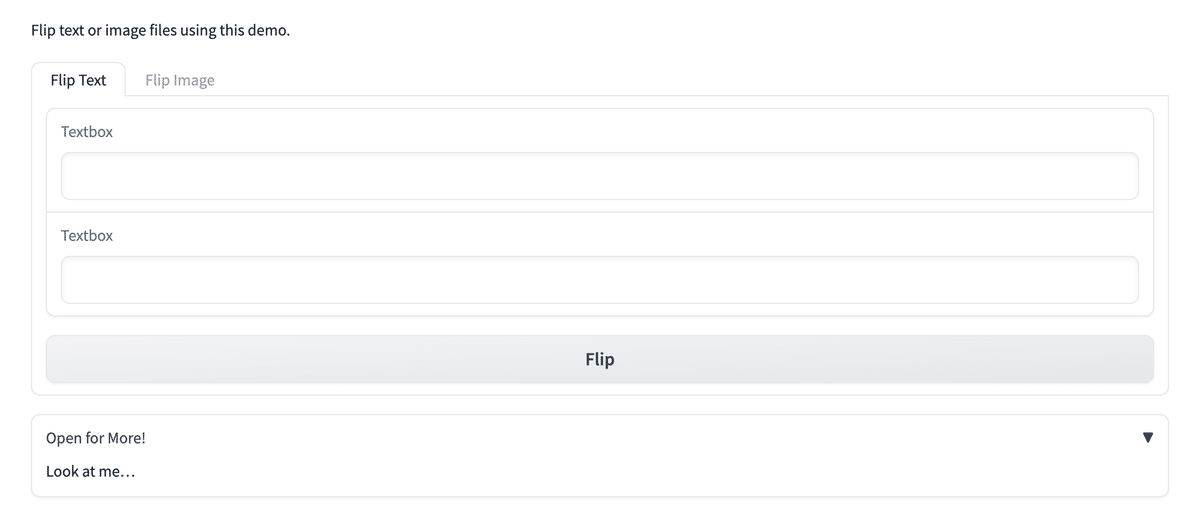Click the "Look at me…" text

[90, 471]
